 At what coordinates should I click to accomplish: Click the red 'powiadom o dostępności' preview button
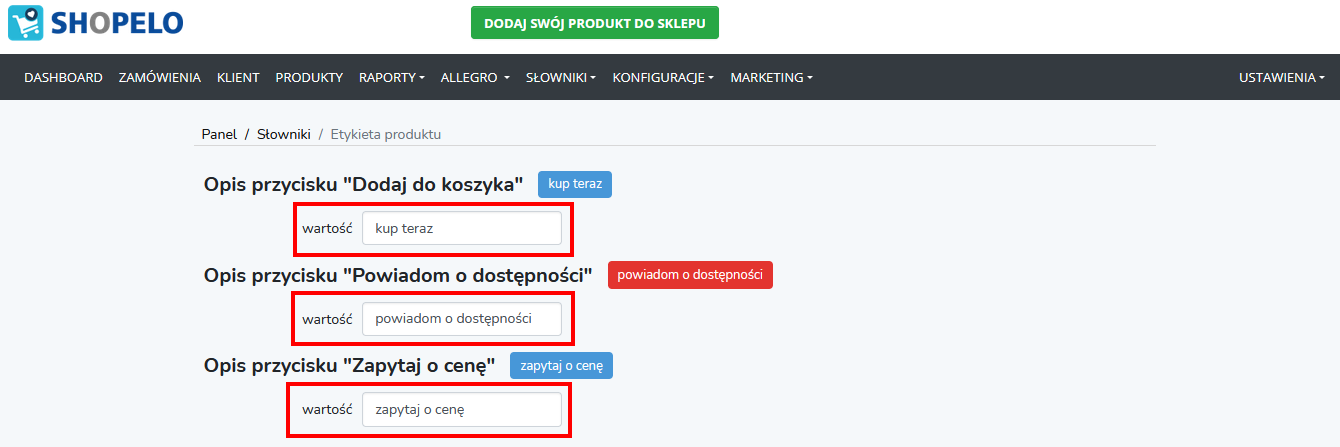(690, 275)
